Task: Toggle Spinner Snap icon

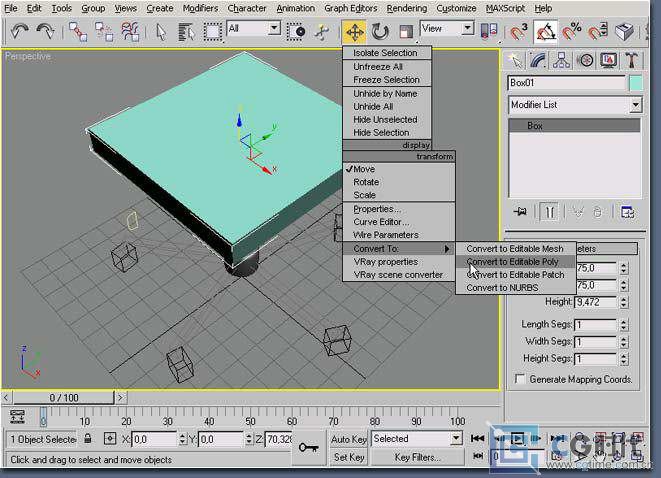Action: click(x=598, y=32)
